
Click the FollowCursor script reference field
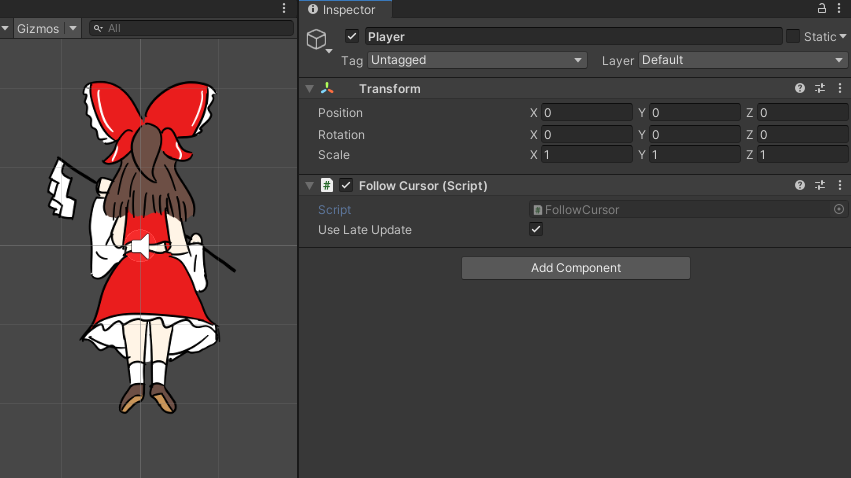pyautogui.click(x=688, y=209)
